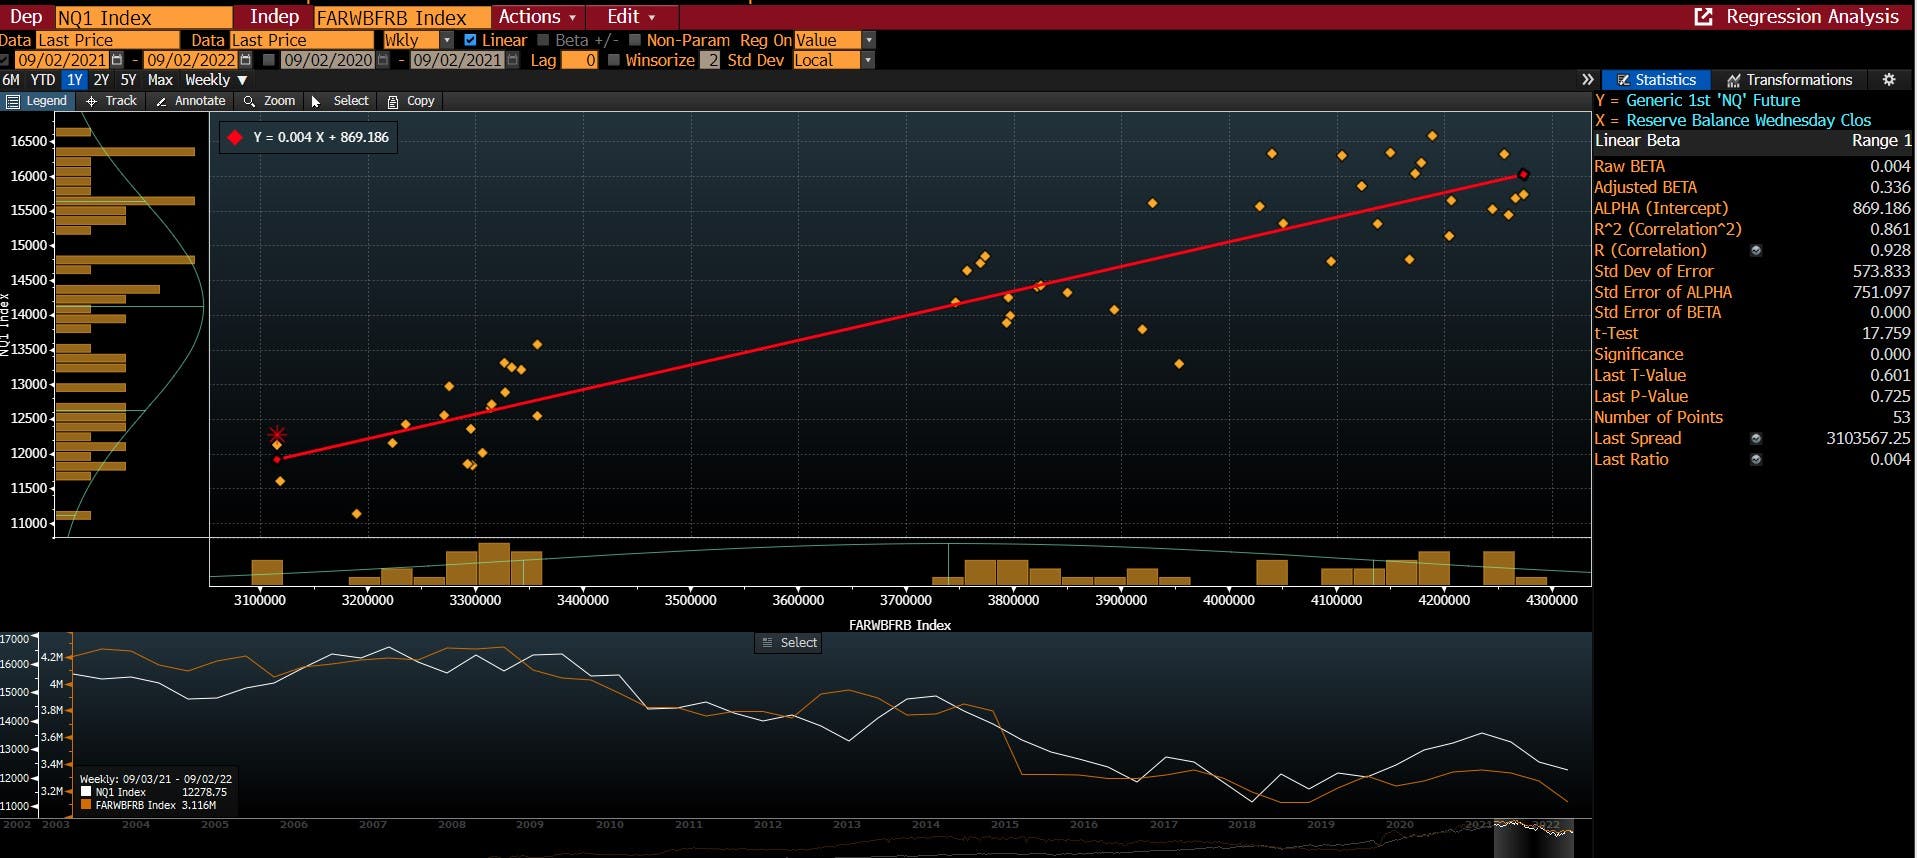The width and height of the screenshot is (1917, 858).
Task: Click the Linear Beta Range 1 header
Action: 1752,141
